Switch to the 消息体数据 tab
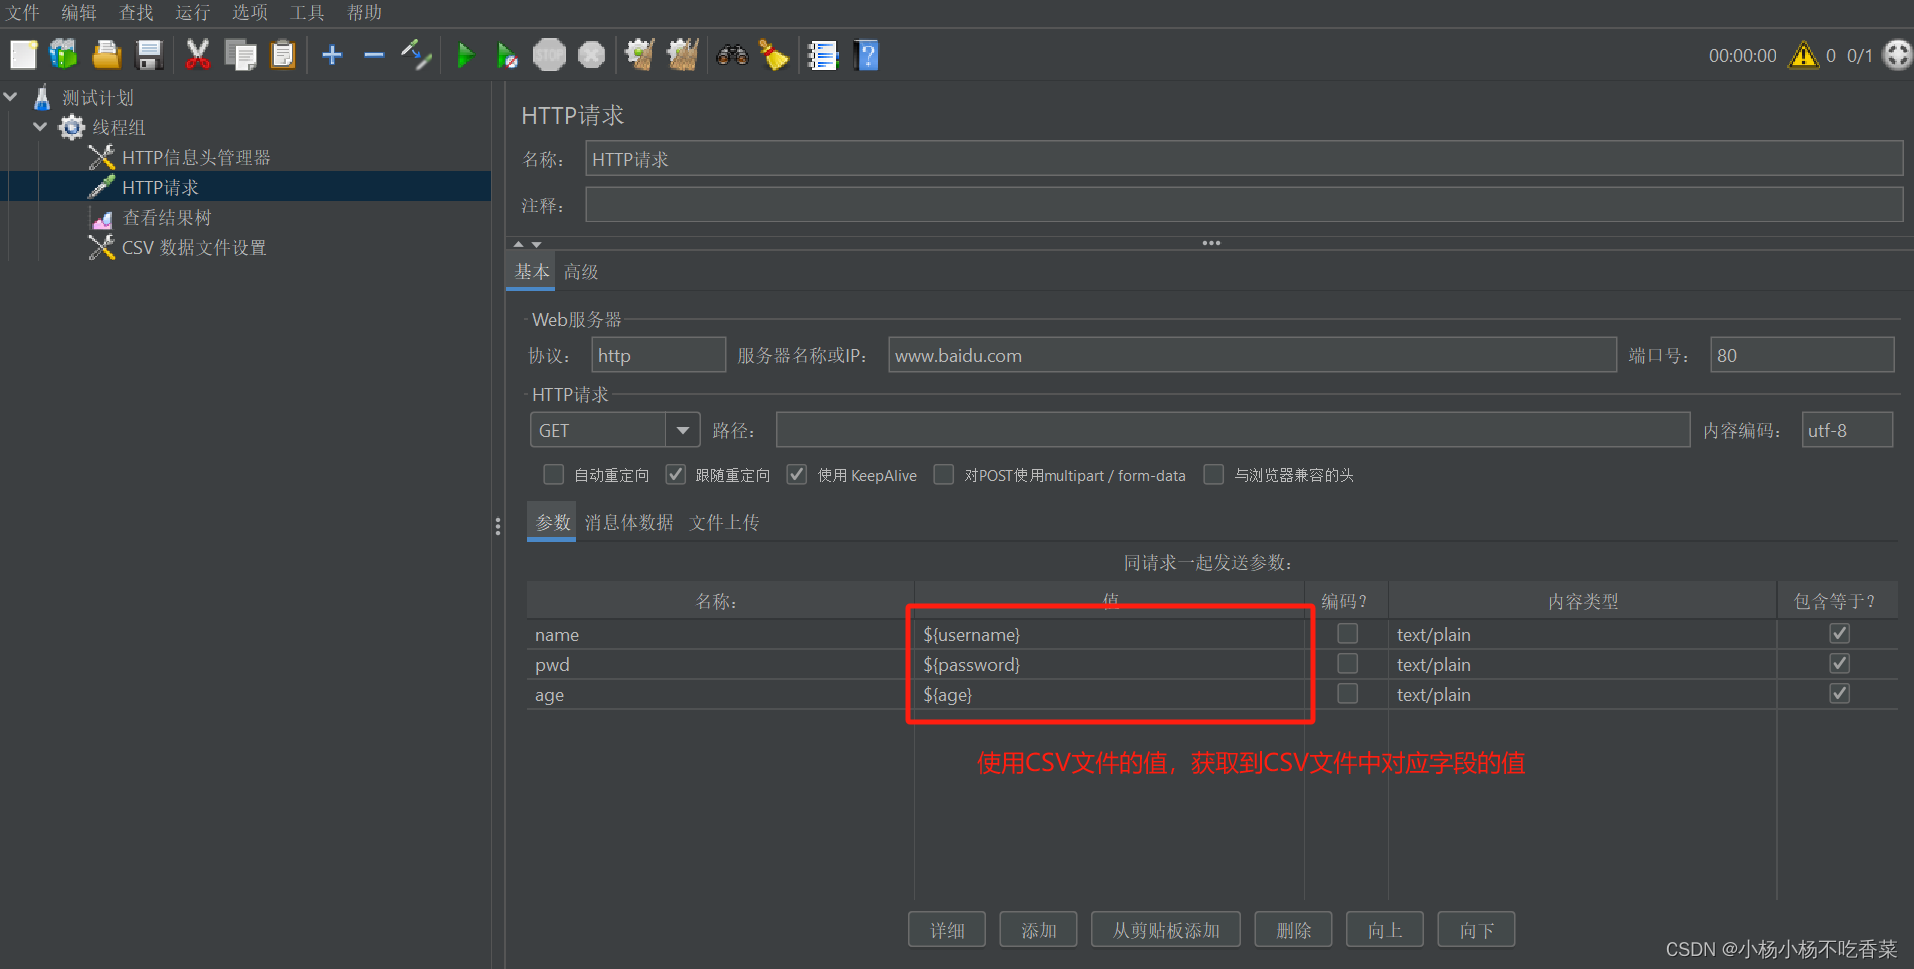The width and height of the screenshot is (1914, 969). 629,522
